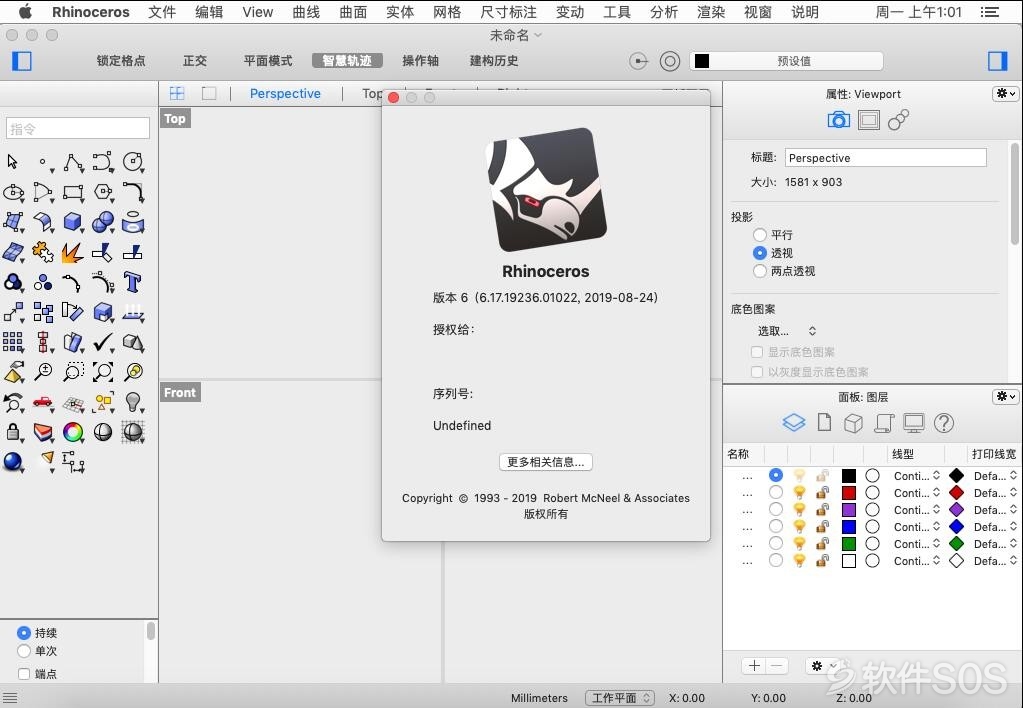Open the Apple menu
1023x708 pixels.
coord(25,12)
